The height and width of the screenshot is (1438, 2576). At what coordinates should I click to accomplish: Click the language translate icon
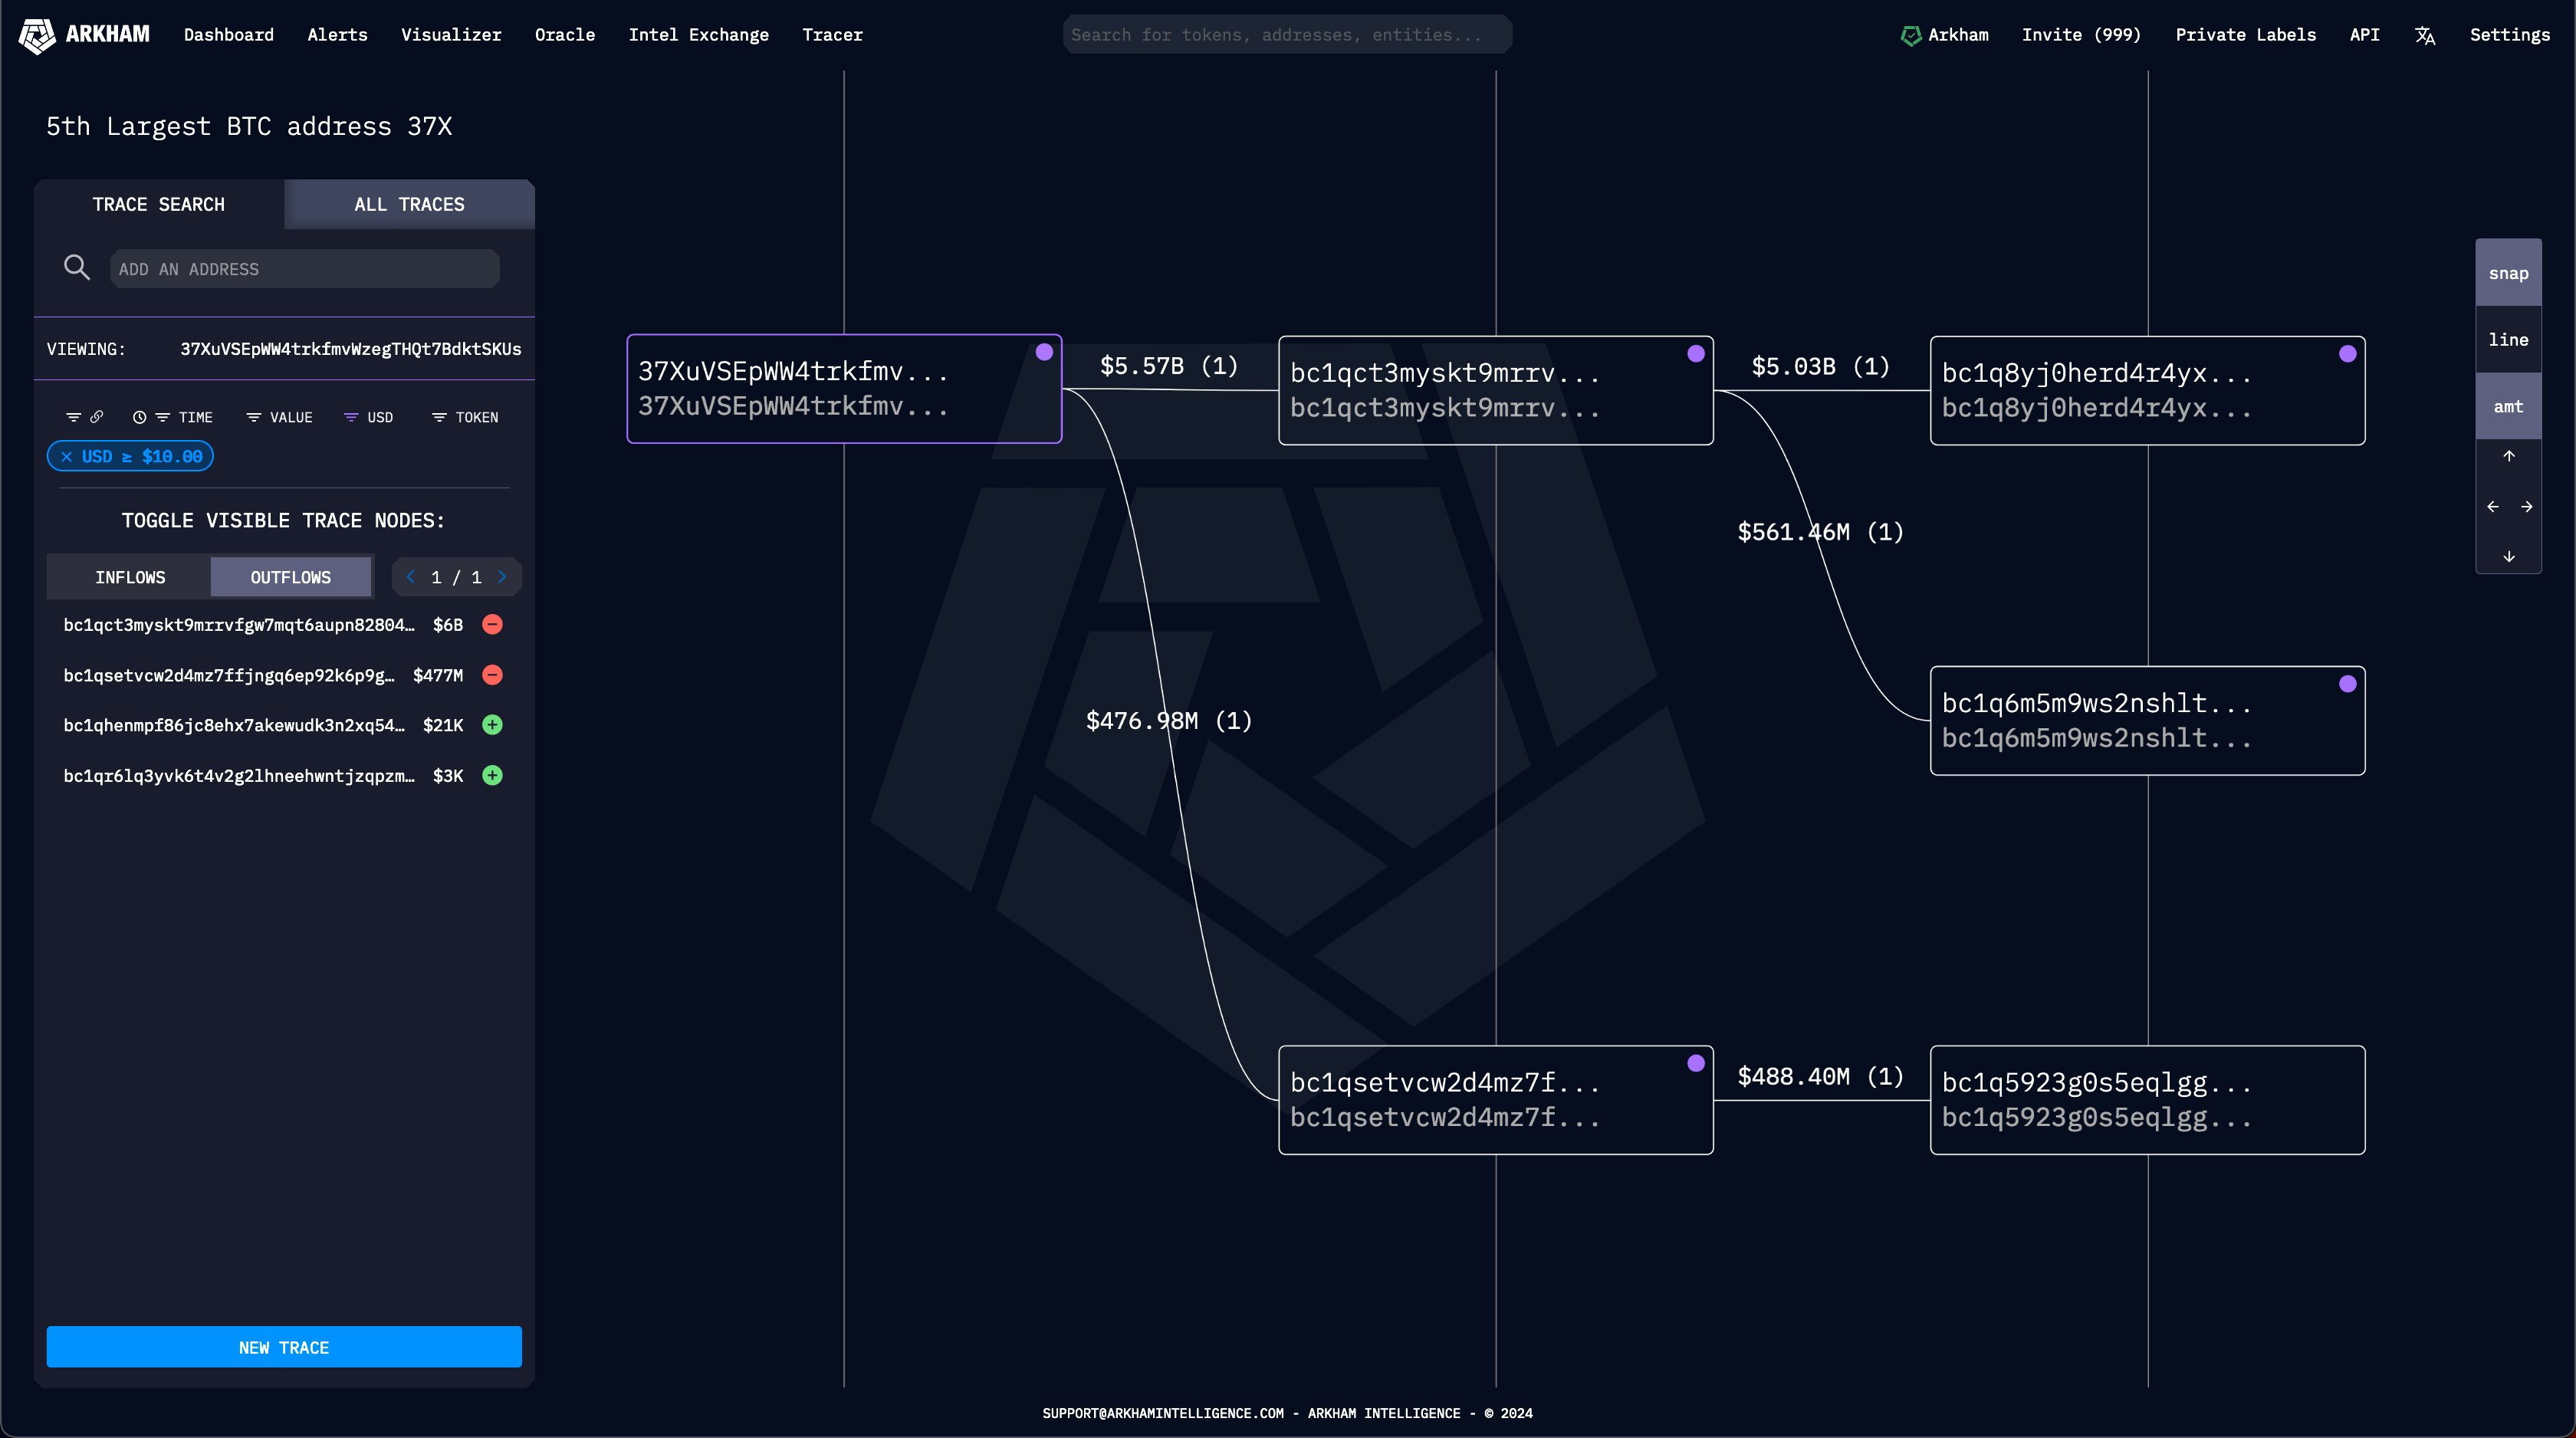pos(2425,35)
